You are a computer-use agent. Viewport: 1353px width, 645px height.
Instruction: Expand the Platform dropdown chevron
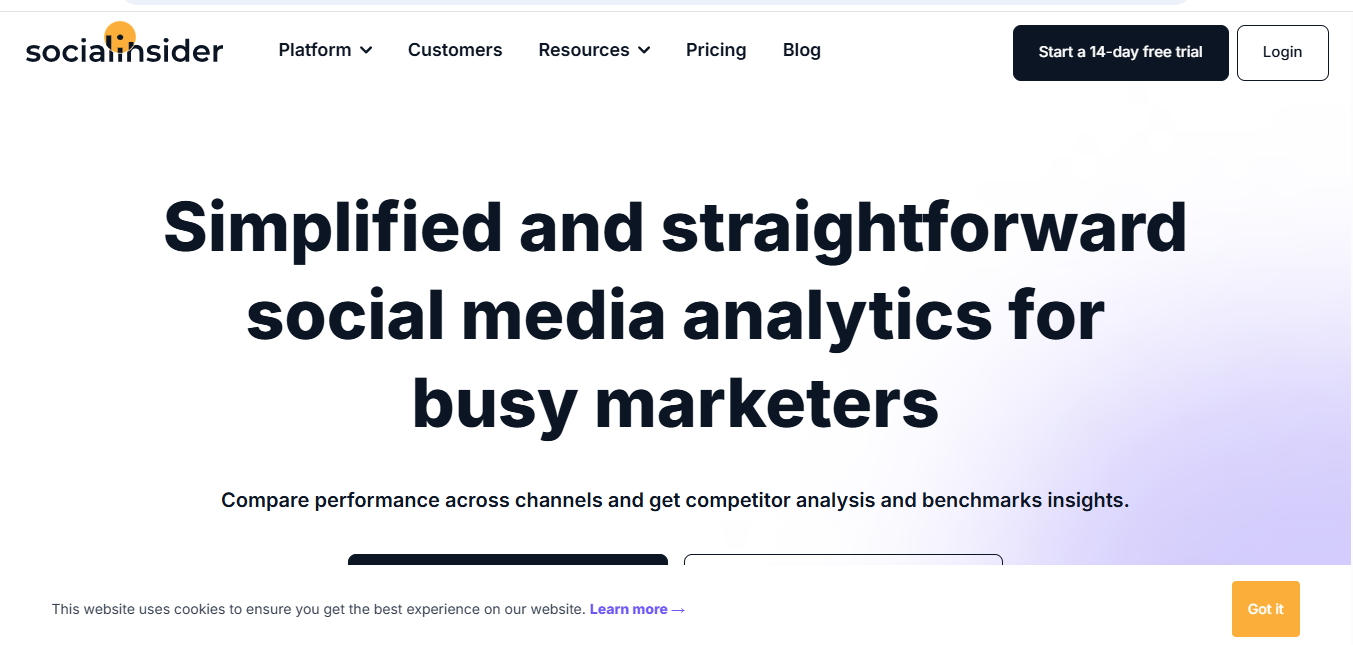point(366,50)
